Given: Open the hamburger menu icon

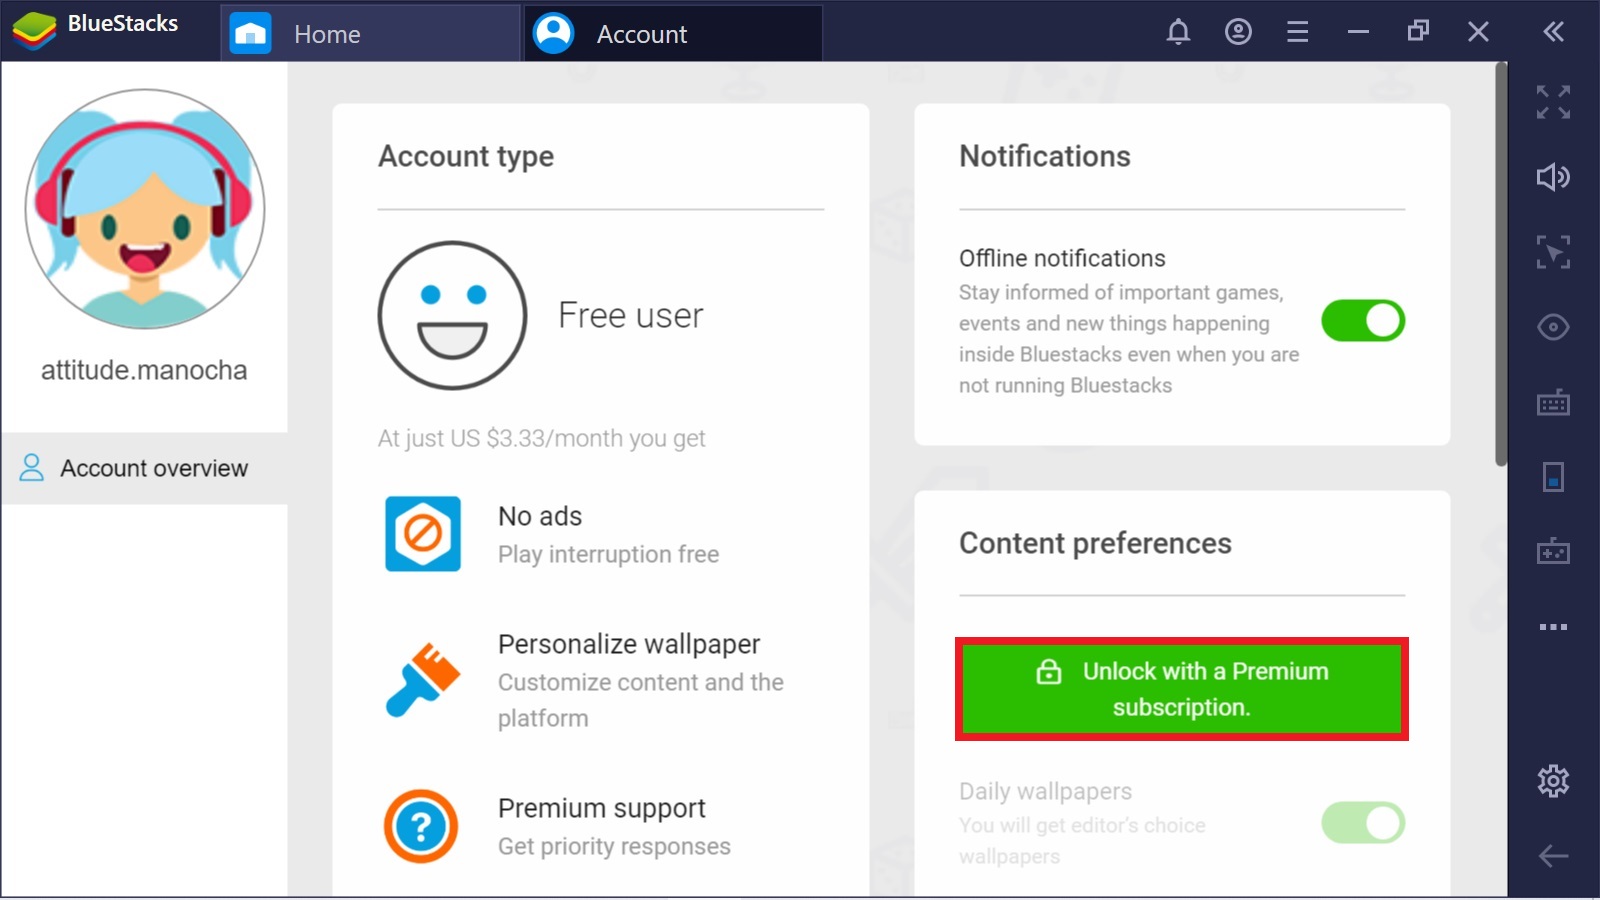Looking at the screenshot, I should point(1297,32).
